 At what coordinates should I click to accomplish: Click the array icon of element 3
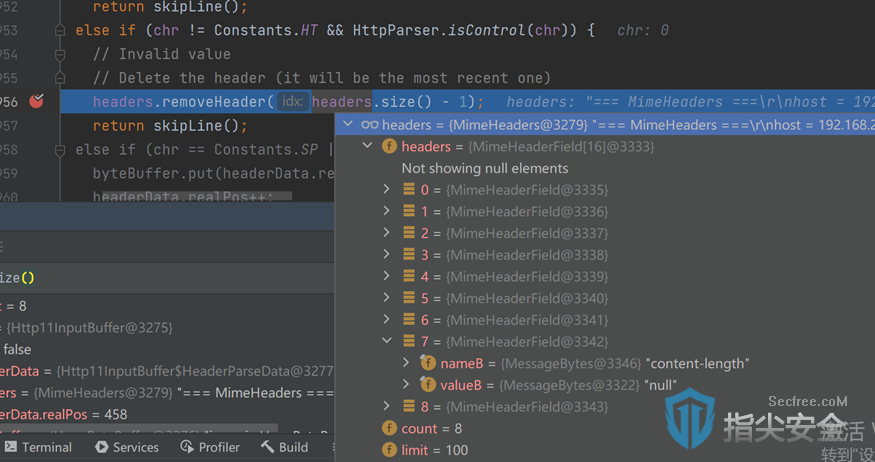pos(409,254)
